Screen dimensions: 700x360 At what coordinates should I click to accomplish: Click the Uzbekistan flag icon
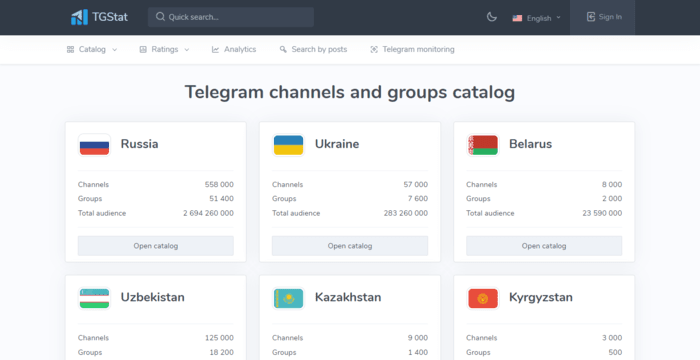[x=94, y=298]
